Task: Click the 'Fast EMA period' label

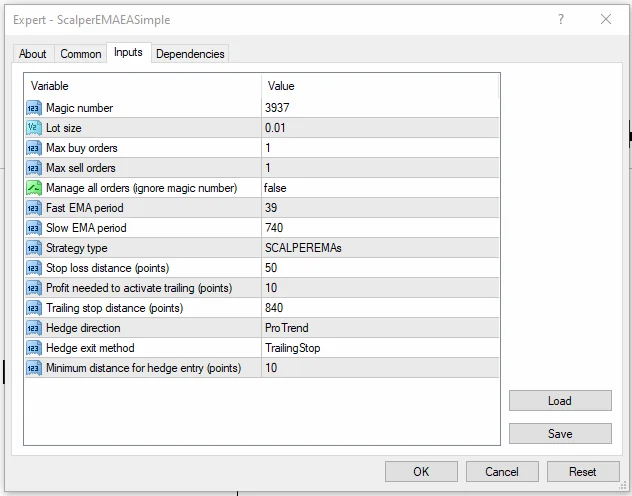Action: point(85,208)
